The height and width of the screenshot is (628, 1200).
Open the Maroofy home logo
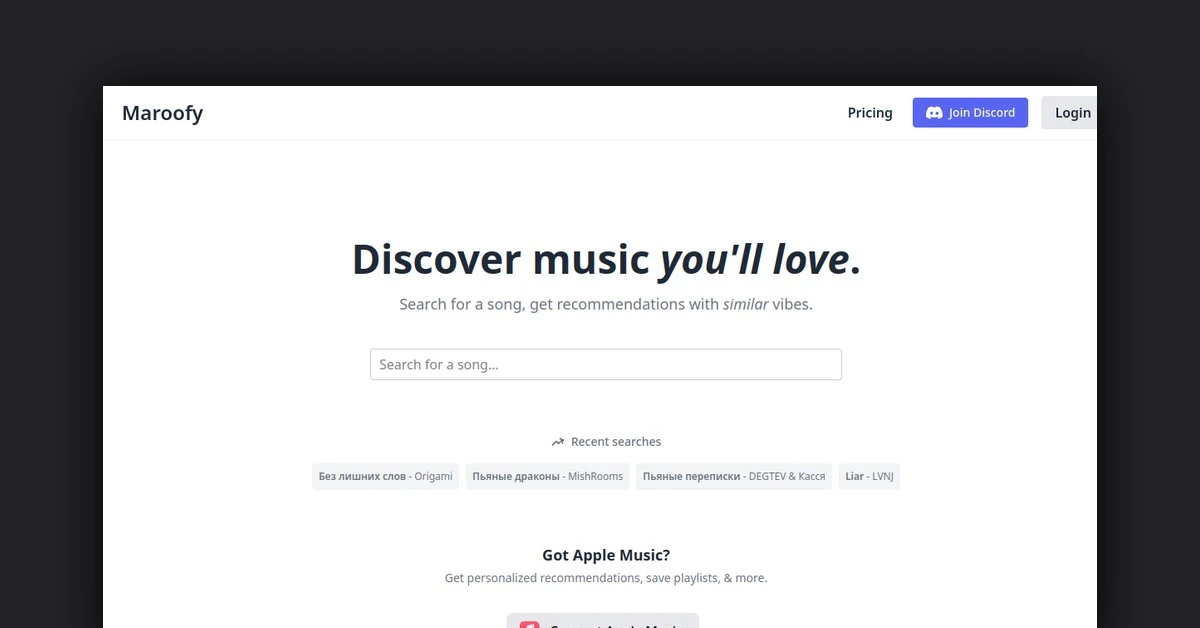click(x=162, y=113)
